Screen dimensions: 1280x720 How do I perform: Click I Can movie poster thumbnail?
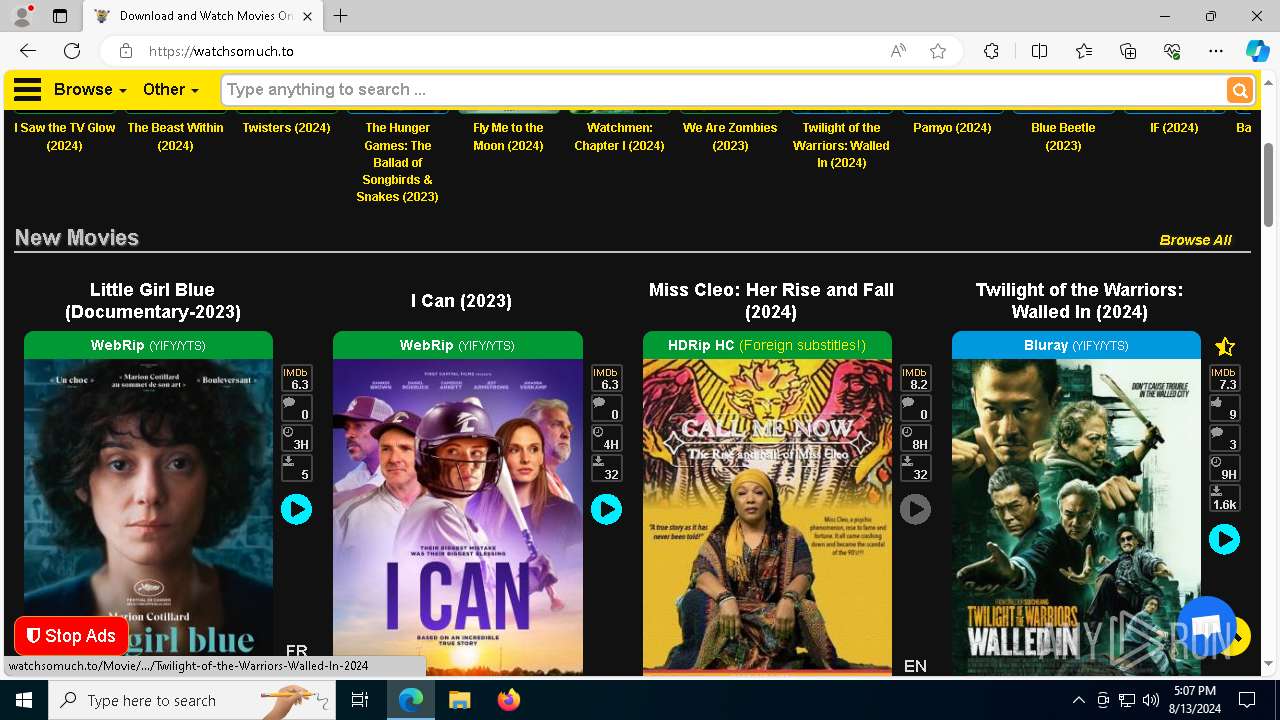point(458,517)
